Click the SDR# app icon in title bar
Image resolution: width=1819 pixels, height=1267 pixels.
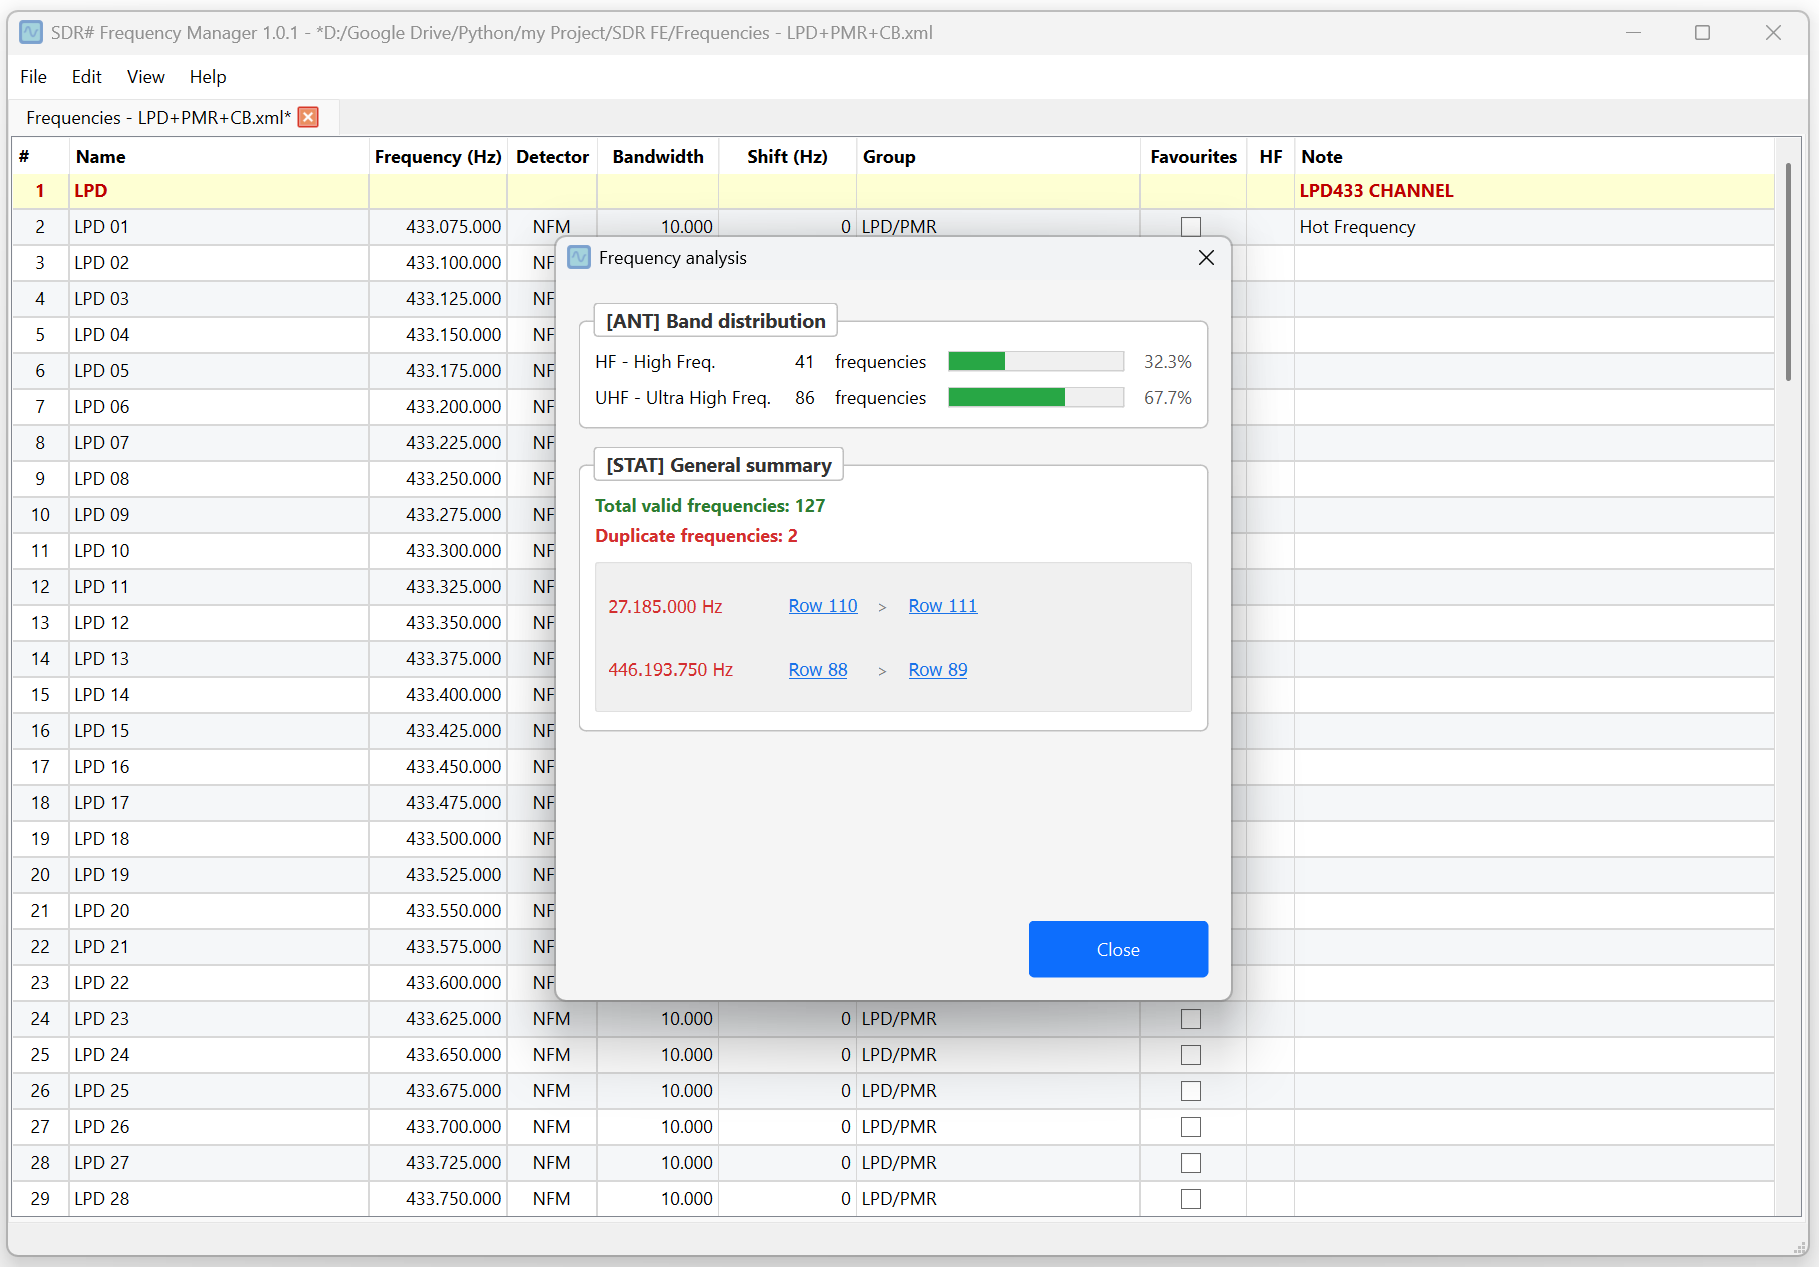click(x=31, y=32)
